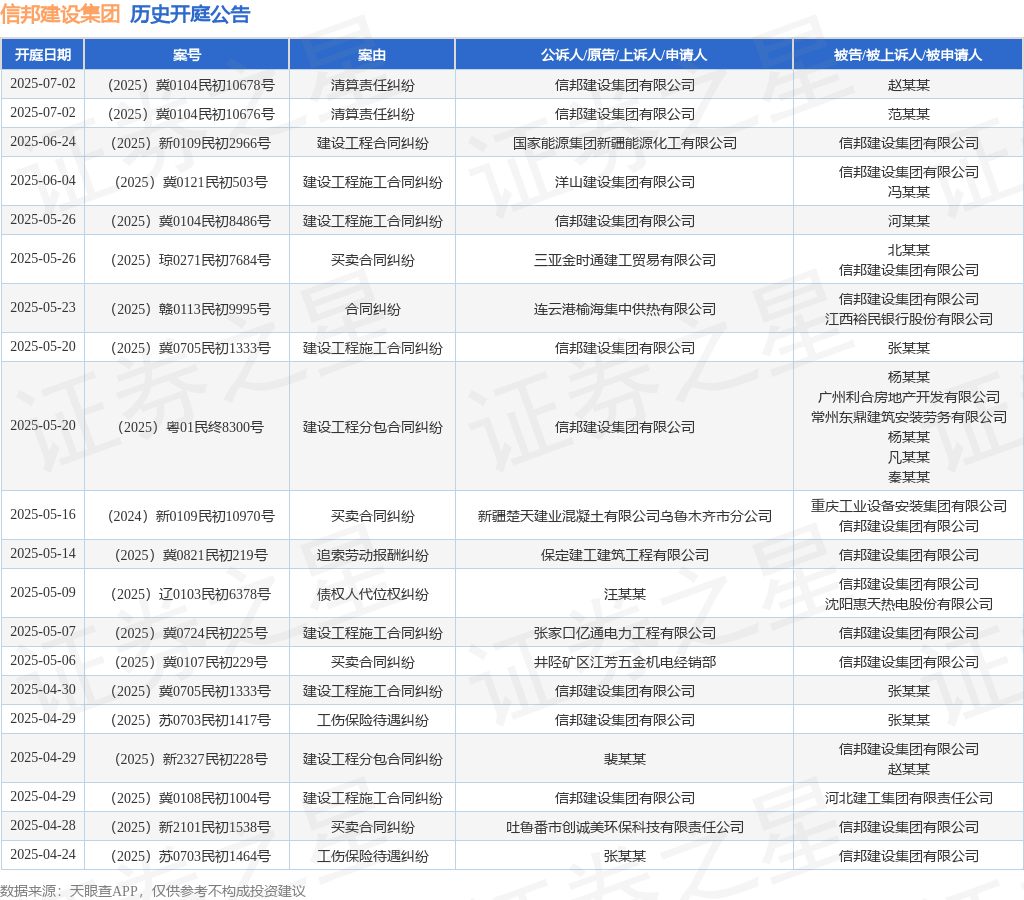1024x900 pixels.
Task: Click the 信邦建设集团 title text
Action: (x=60, y=14)
